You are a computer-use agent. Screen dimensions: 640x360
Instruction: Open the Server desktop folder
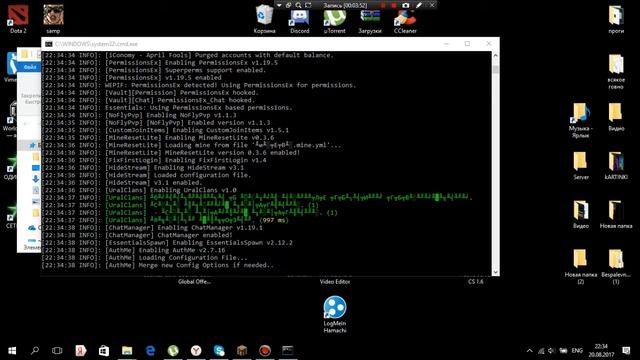coord(580,165)
